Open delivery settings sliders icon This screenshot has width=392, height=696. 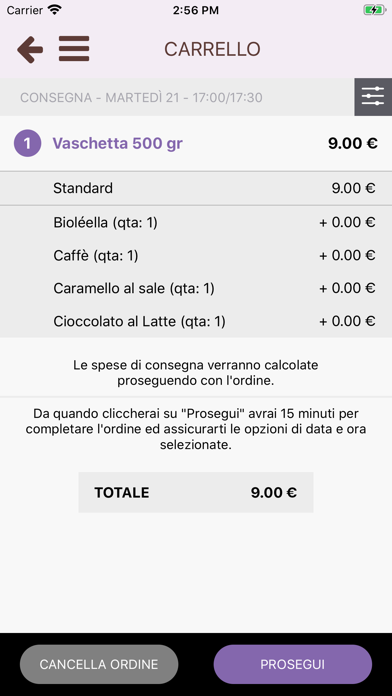[373, 97]
